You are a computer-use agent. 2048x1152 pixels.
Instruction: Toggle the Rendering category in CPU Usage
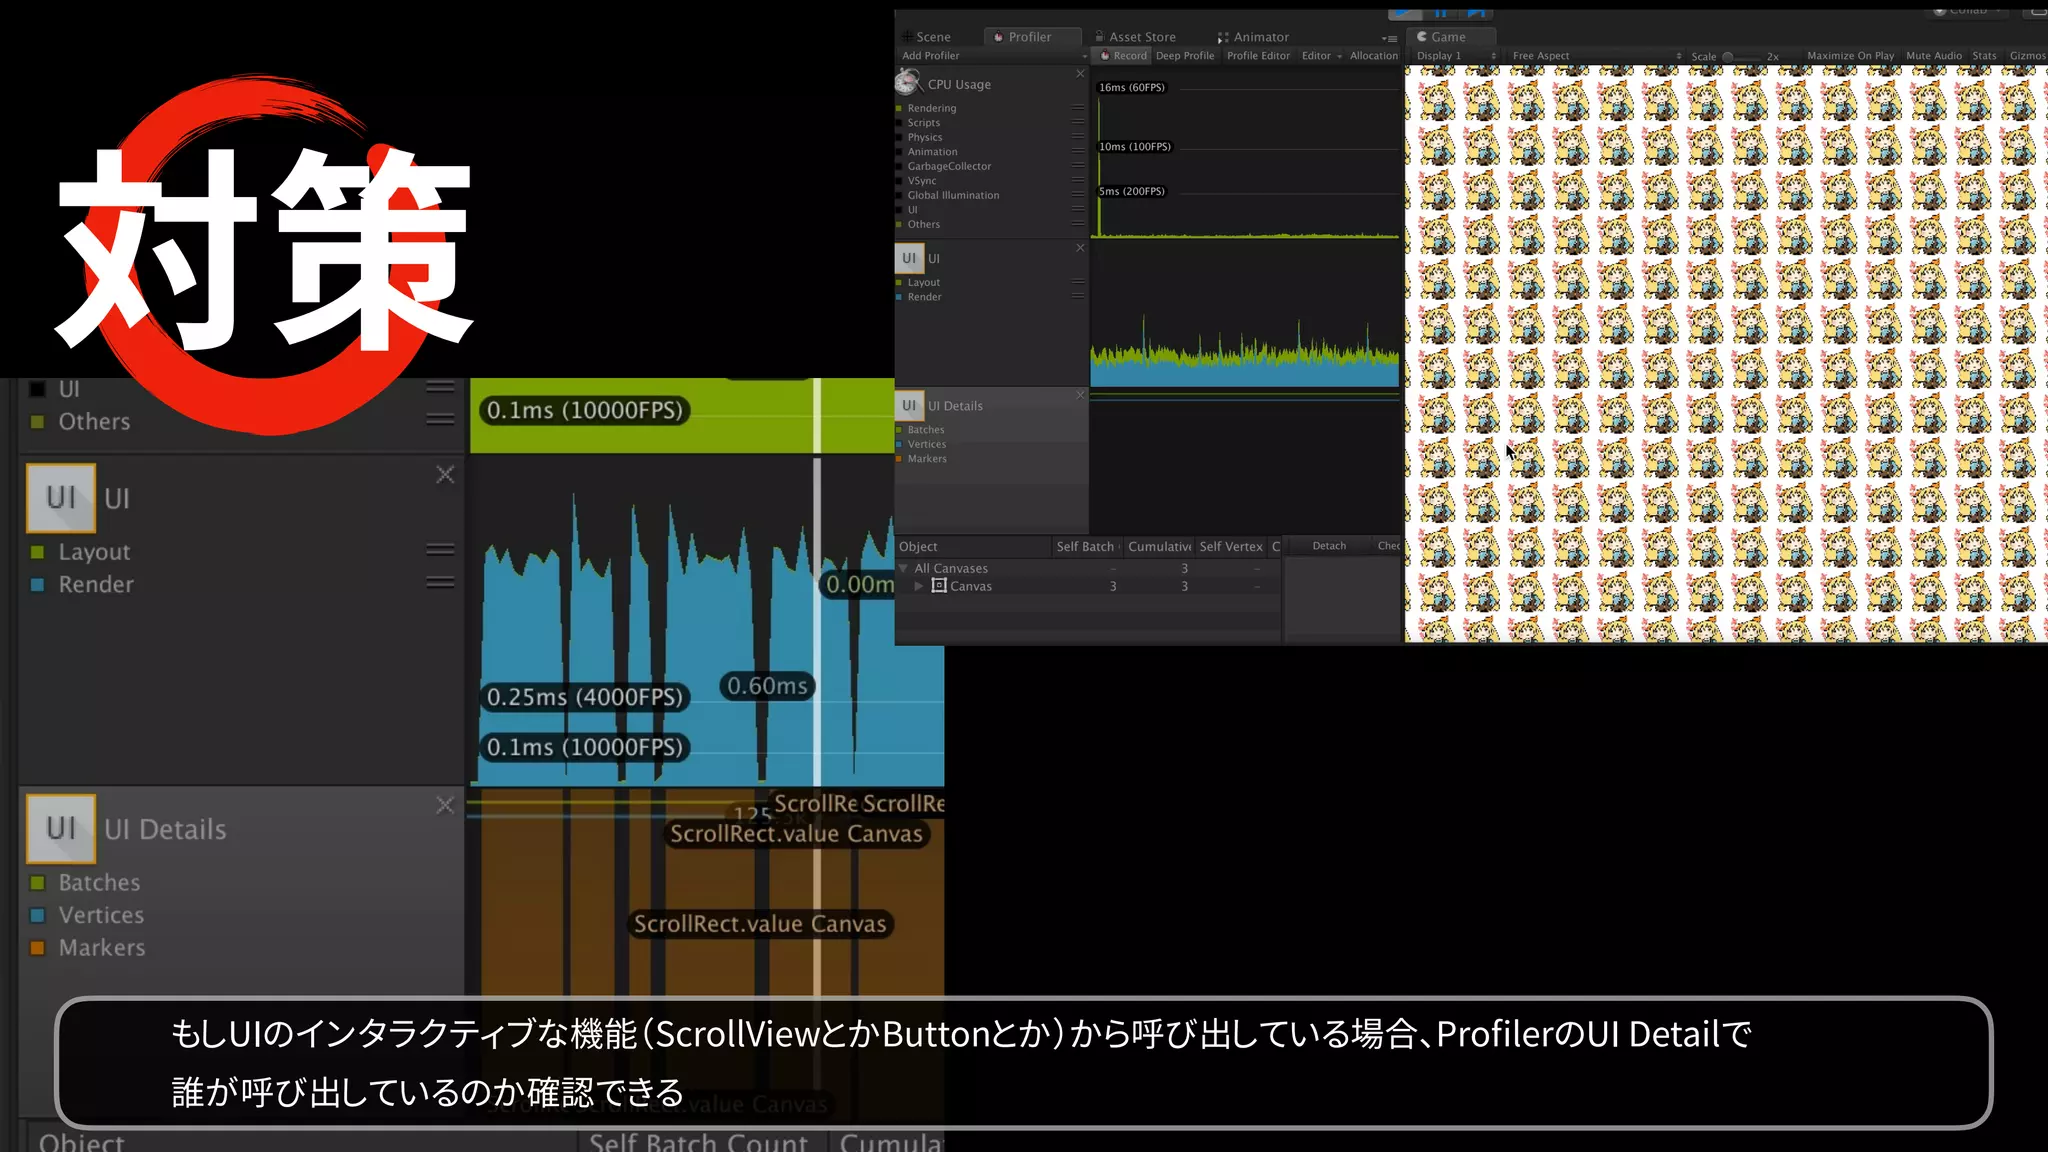[x=900, y=108]
